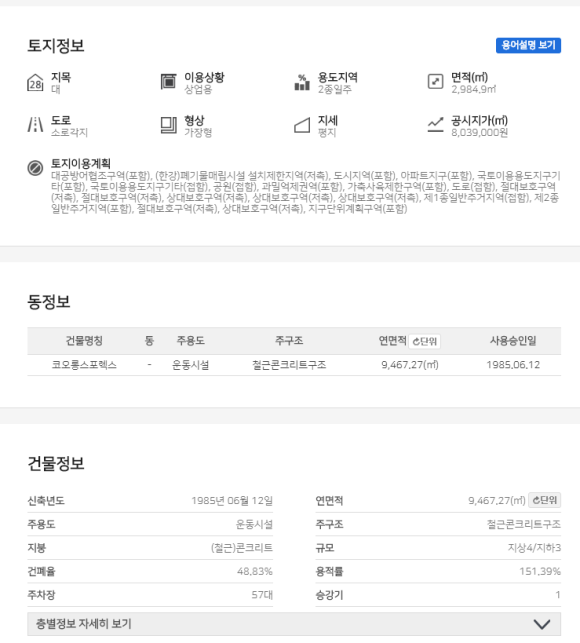Image resolution: width=580 pixels, height=643 pixels.
Task: Select the 코오롱스포렉스 building name cell
Action: (84, 365)
